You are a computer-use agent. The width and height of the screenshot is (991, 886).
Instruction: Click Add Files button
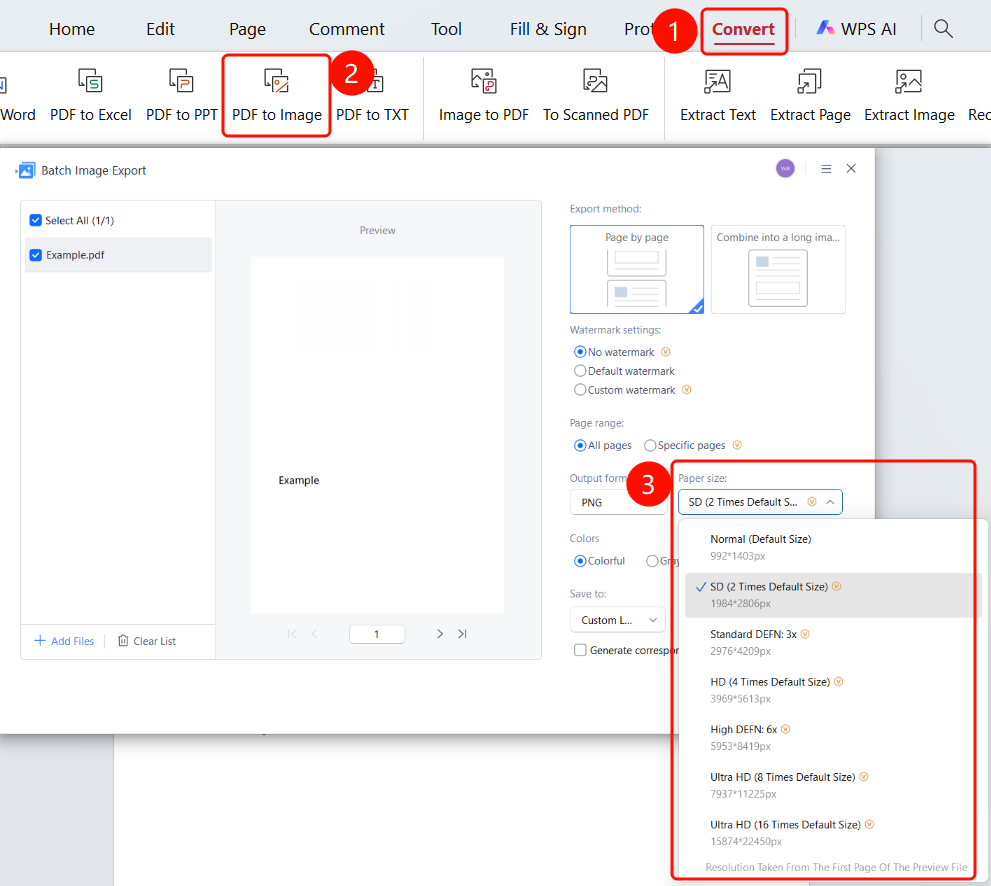[64, 641]
